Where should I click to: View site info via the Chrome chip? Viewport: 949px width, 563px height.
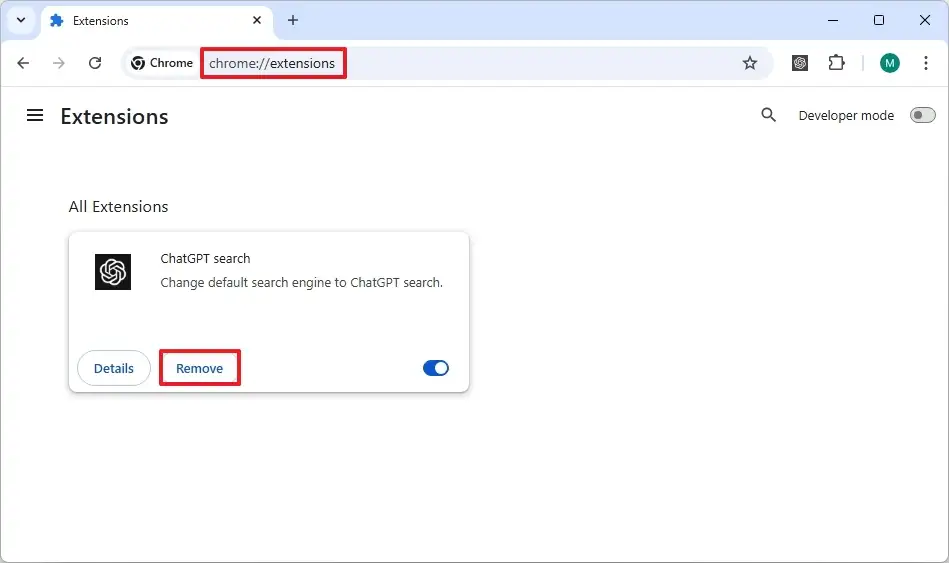click(162, 63)
